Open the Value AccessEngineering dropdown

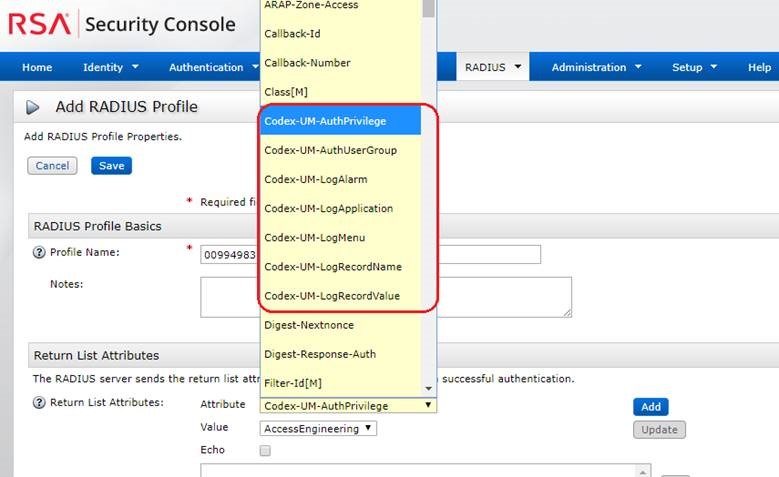(318, 428)
